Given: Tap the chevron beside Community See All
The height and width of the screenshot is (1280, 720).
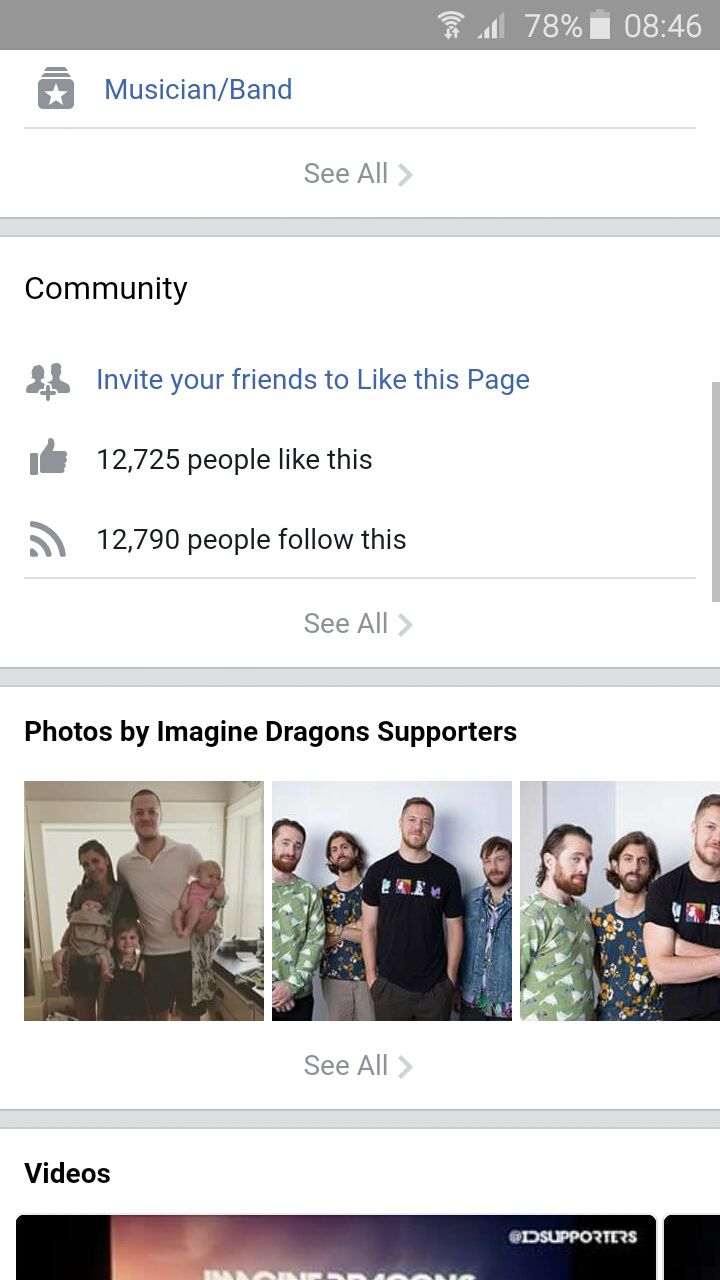Looking at the screenshot, I should (405, 625).
